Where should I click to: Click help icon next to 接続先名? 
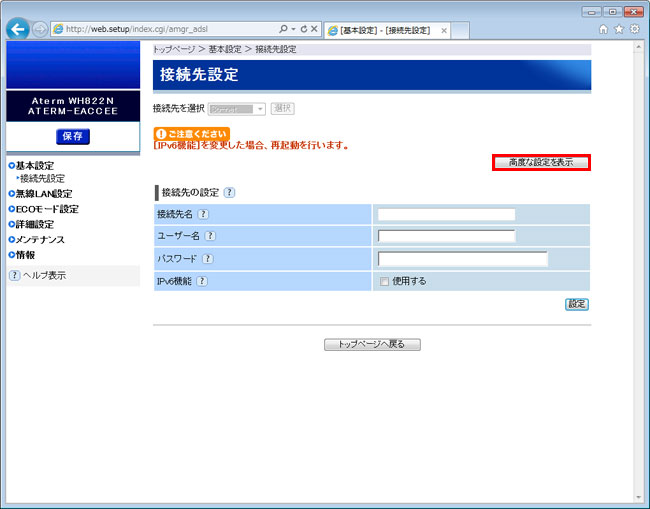(203, 214)
